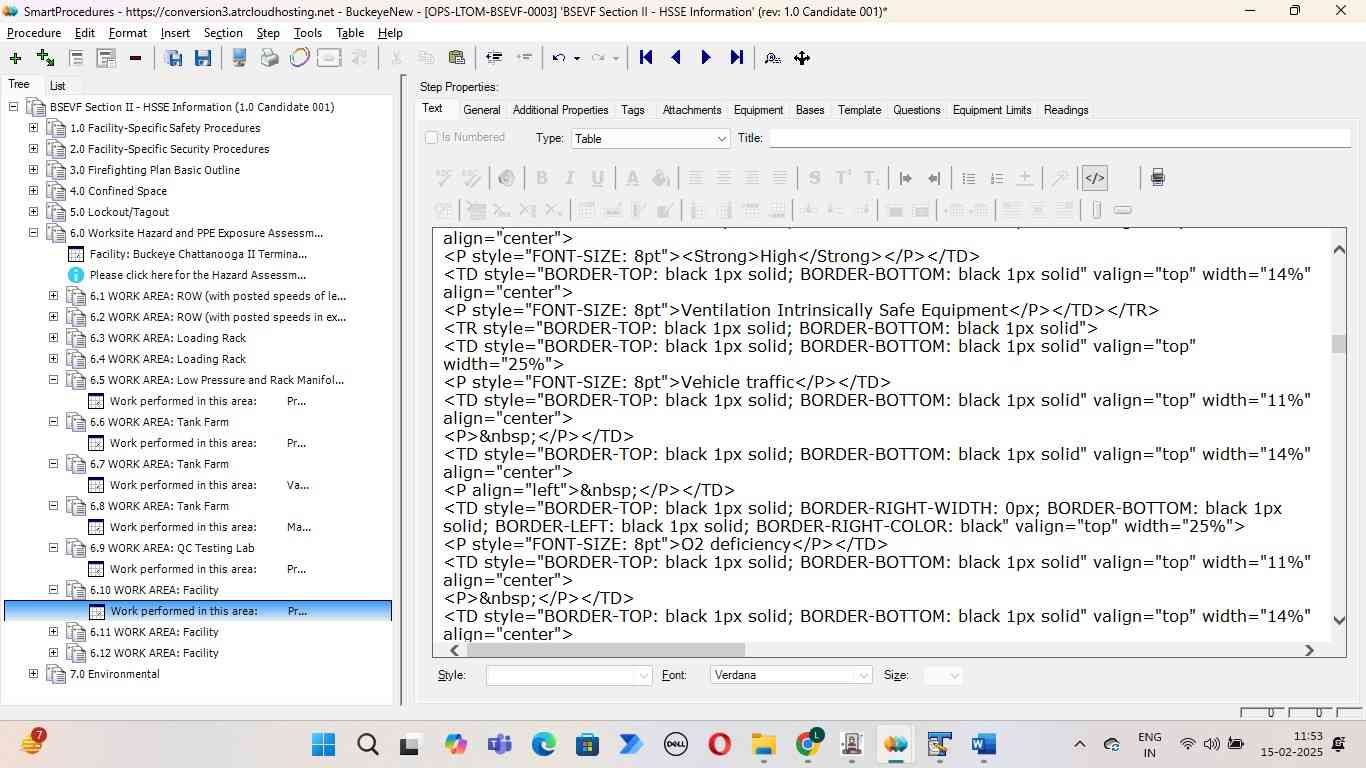
Task: Click the editor scroll-down arrow
Action: click(1339, 620)
